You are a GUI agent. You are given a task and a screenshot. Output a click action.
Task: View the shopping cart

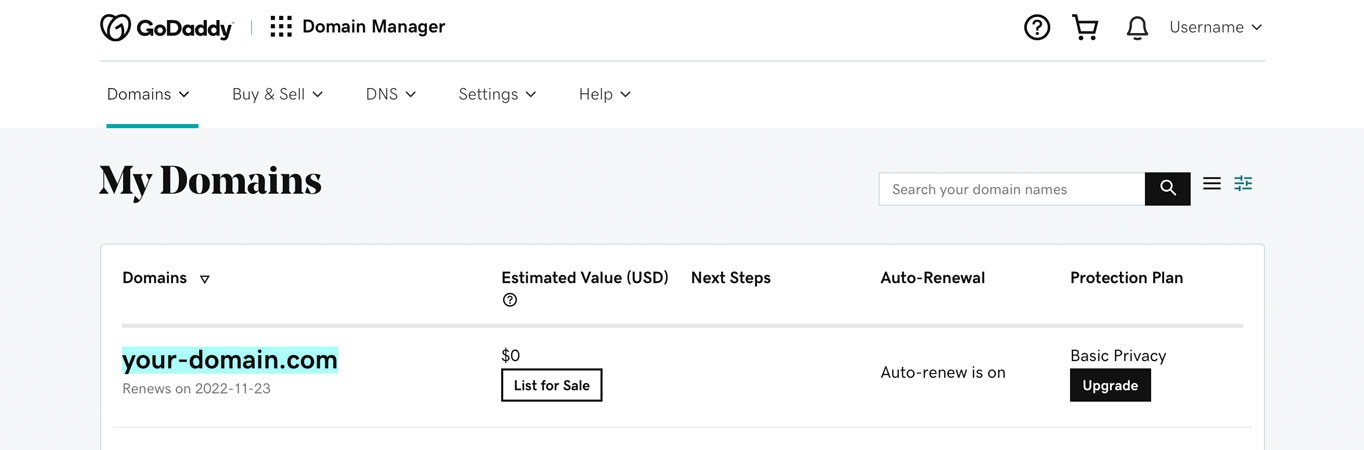pos(1085,27)
